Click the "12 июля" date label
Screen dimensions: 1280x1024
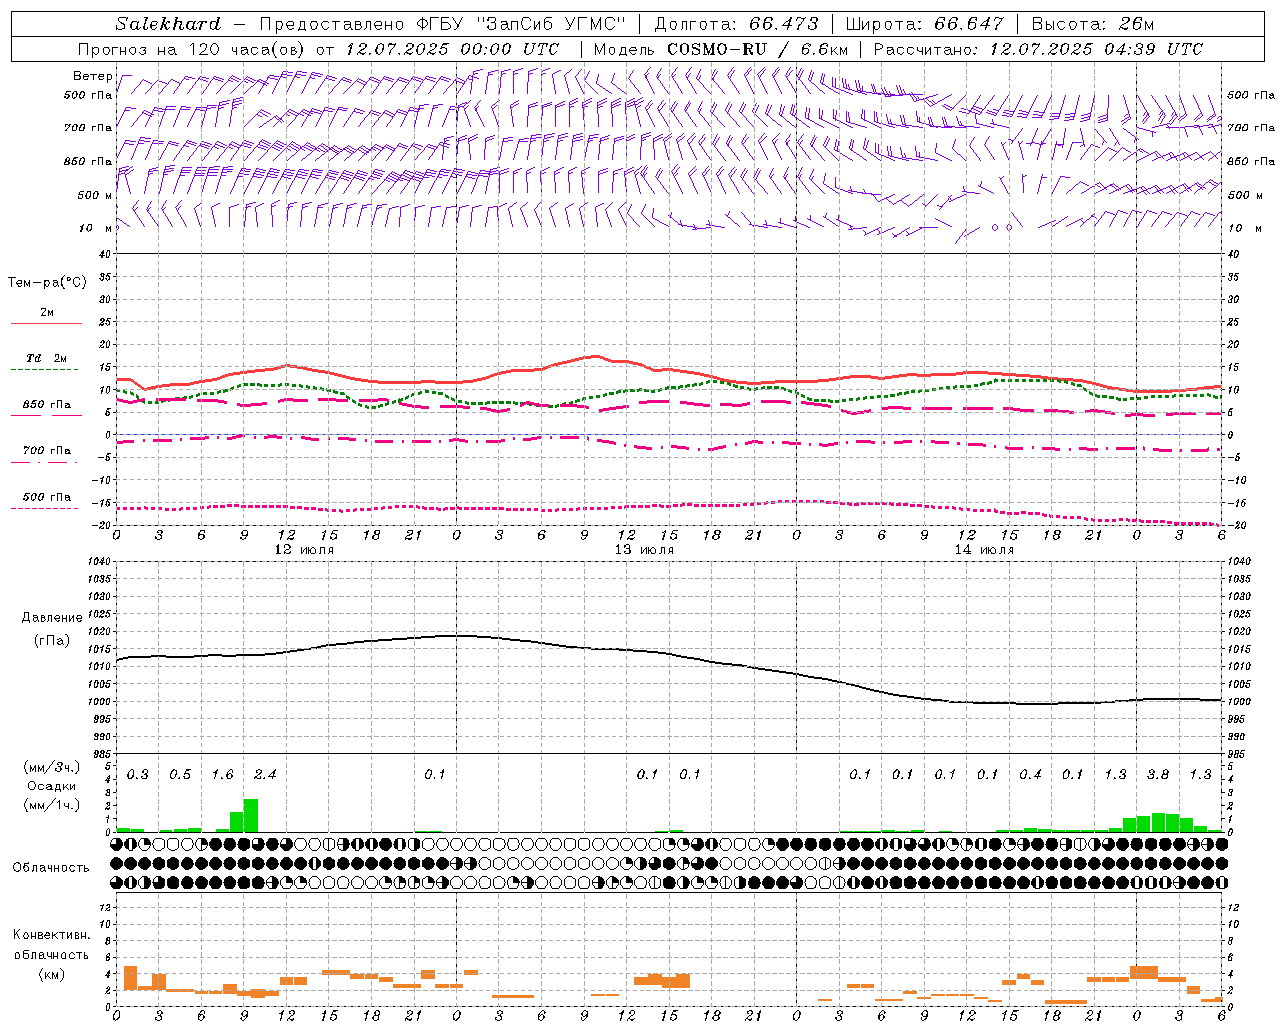[304, 550]
